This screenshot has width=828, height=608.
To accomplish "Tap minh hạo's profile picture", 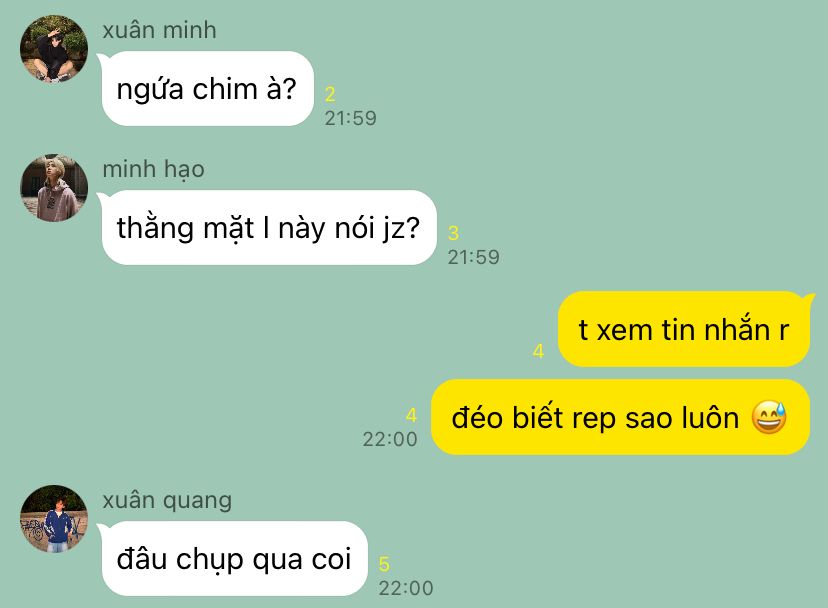I will [54, 188].
